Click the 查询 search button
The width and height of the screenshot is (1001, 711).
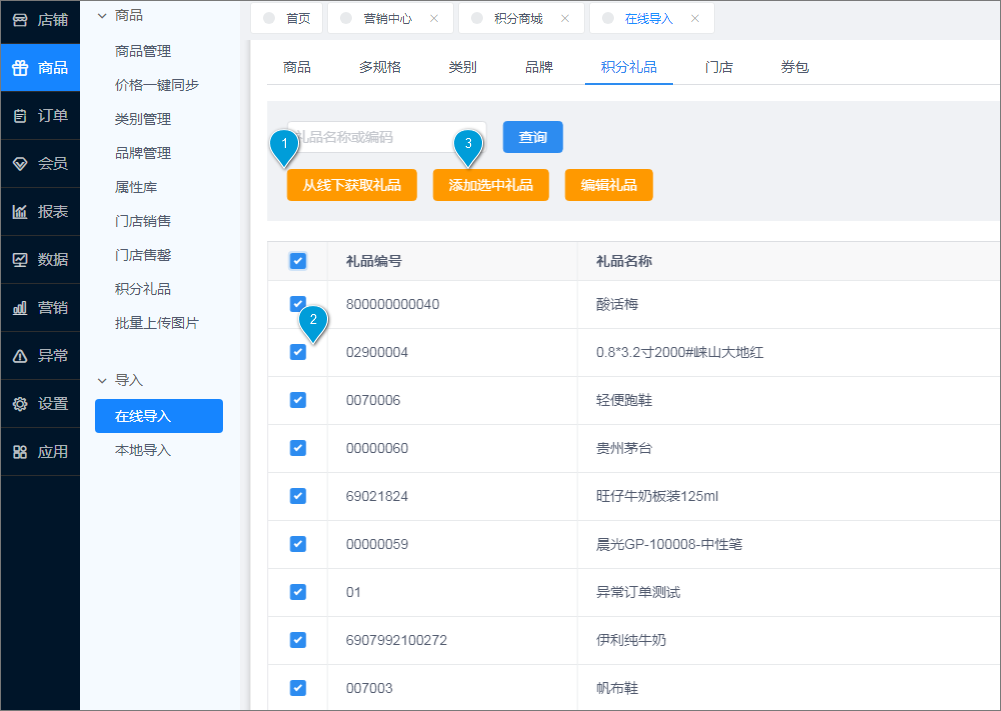(x=533, y=137)
